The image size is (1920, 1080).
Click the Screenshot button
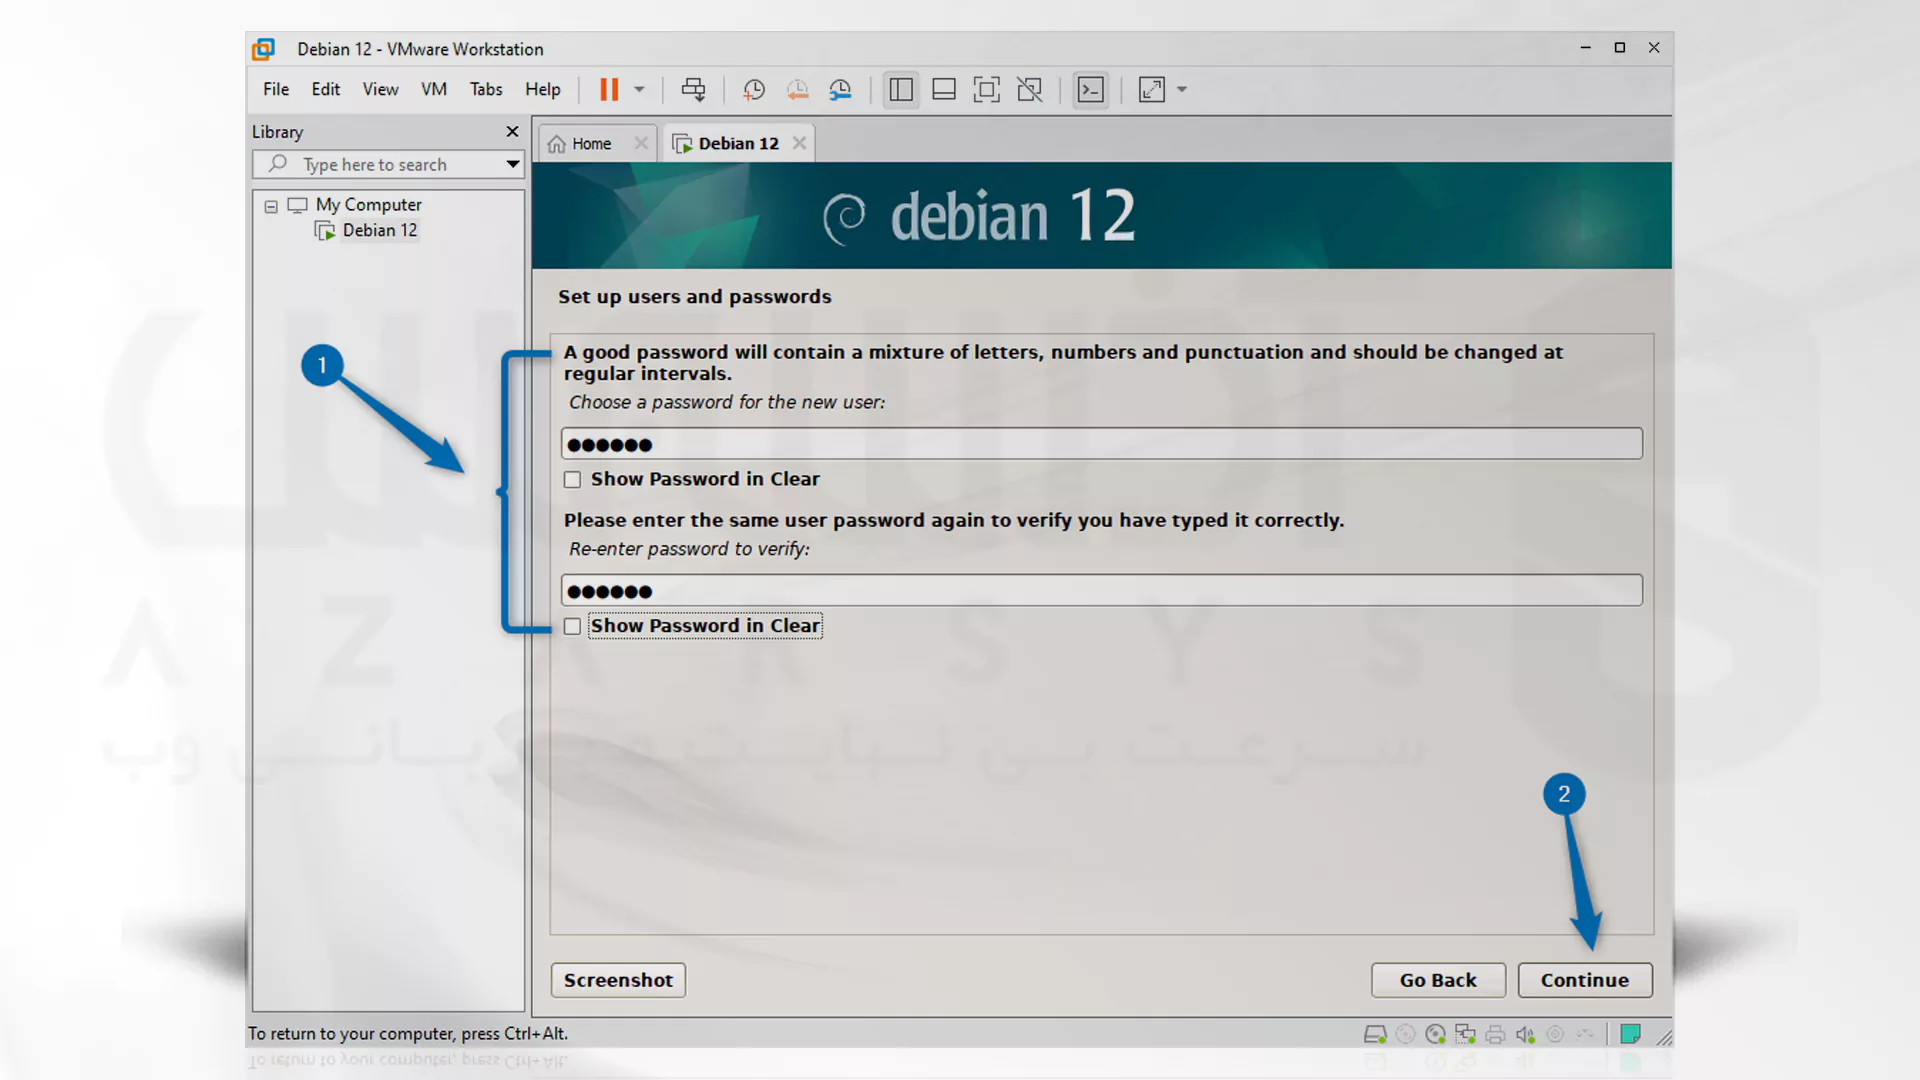[618, 980]
